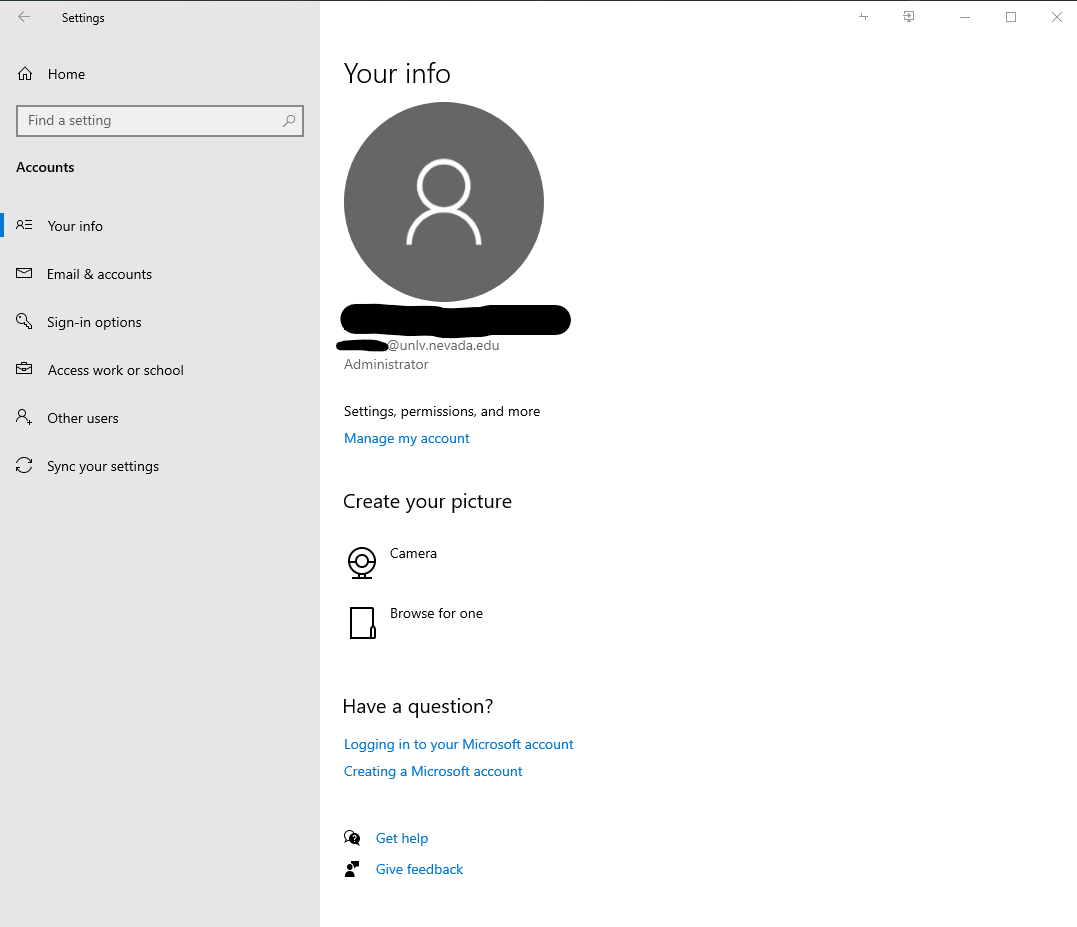This screenshot has height=927, width=1077.
Task: Click the sync arrows icon
Action: pyautogui.click(x=24, y=466)
